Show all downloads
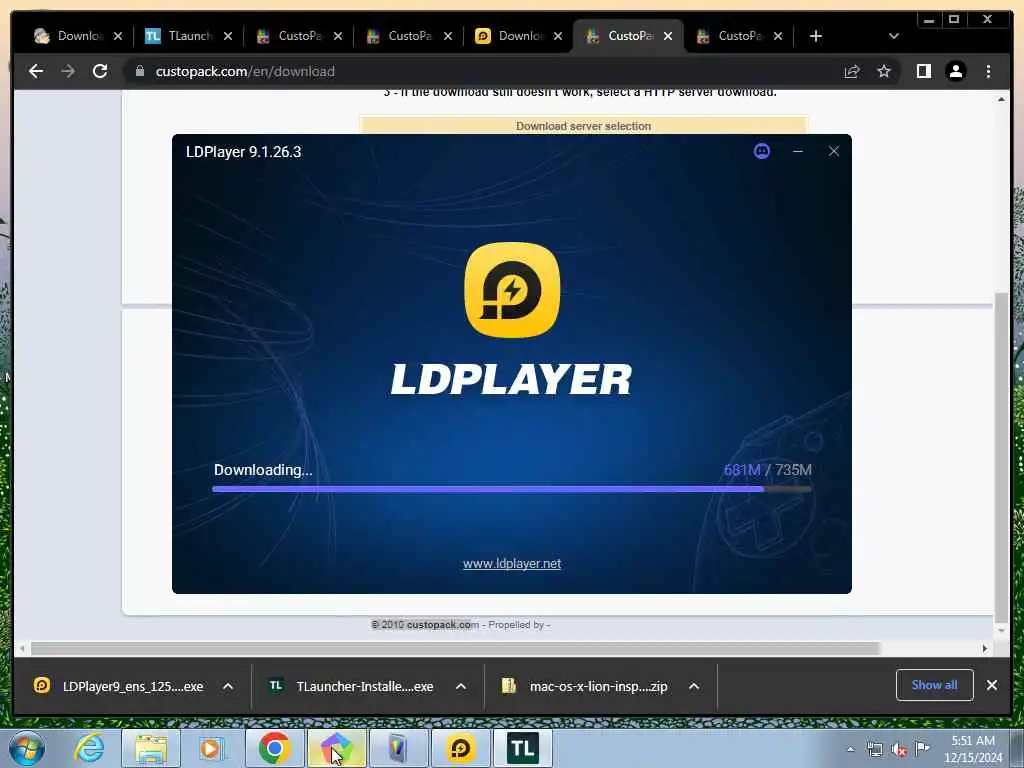1024x768 pixels. 935,685
